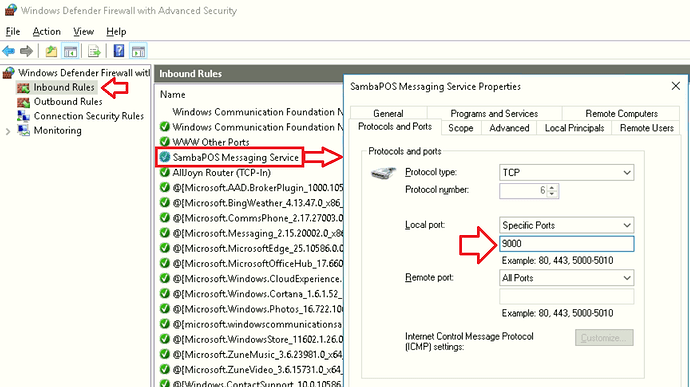Select the SambaPOS Messaging Service rule icon
Screen dimensions: 690x387
pyautogui.click(x=165, y=157)
